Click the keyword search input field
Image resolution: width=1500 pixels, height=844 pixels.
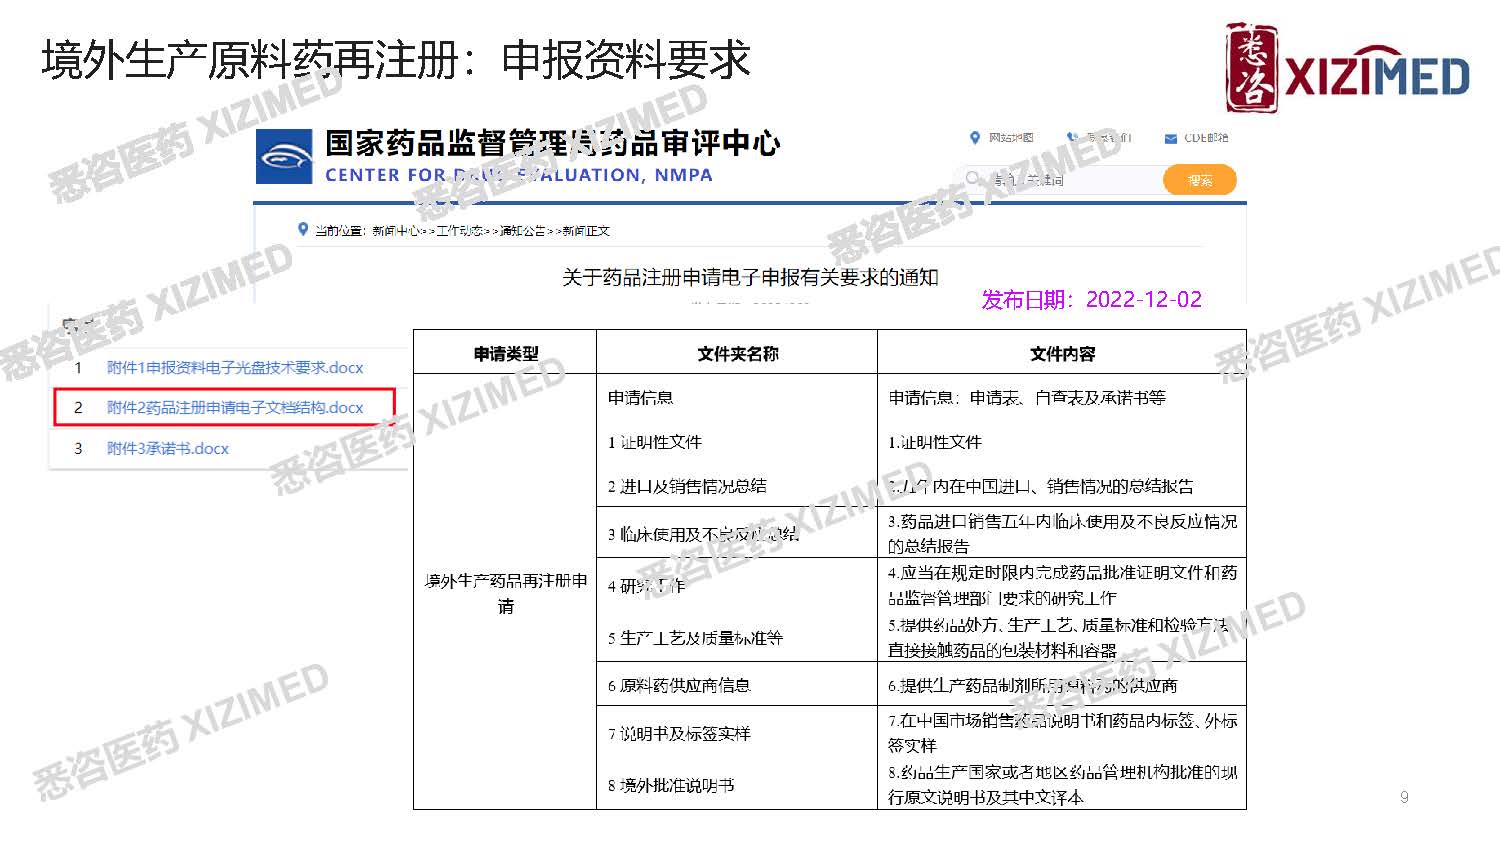point(1070,180)
